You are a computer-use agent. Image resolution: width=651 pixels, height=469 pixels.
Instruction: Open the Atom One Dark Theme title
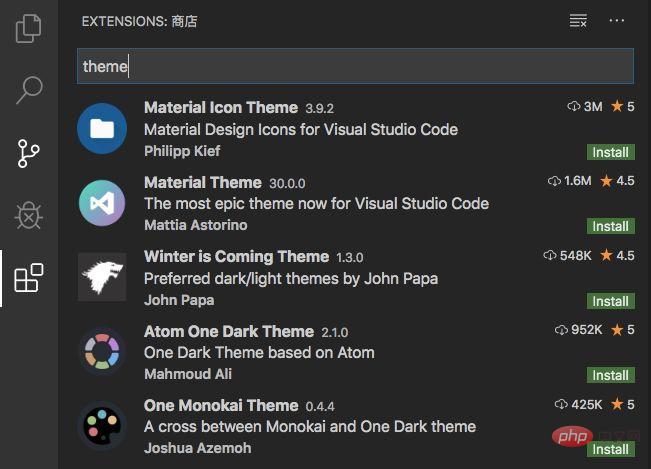(x=229, y=331)
